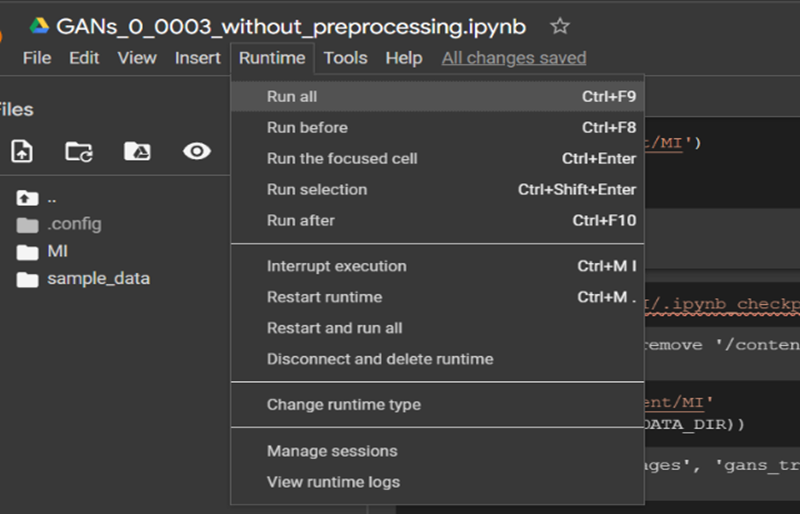Expand the MI folder
800x514 pixels.
(x=57, y=251)
